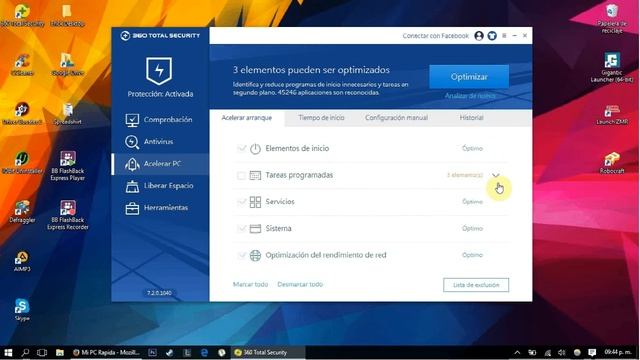Toggle the Sistema checkbox

tap(241, 229)
